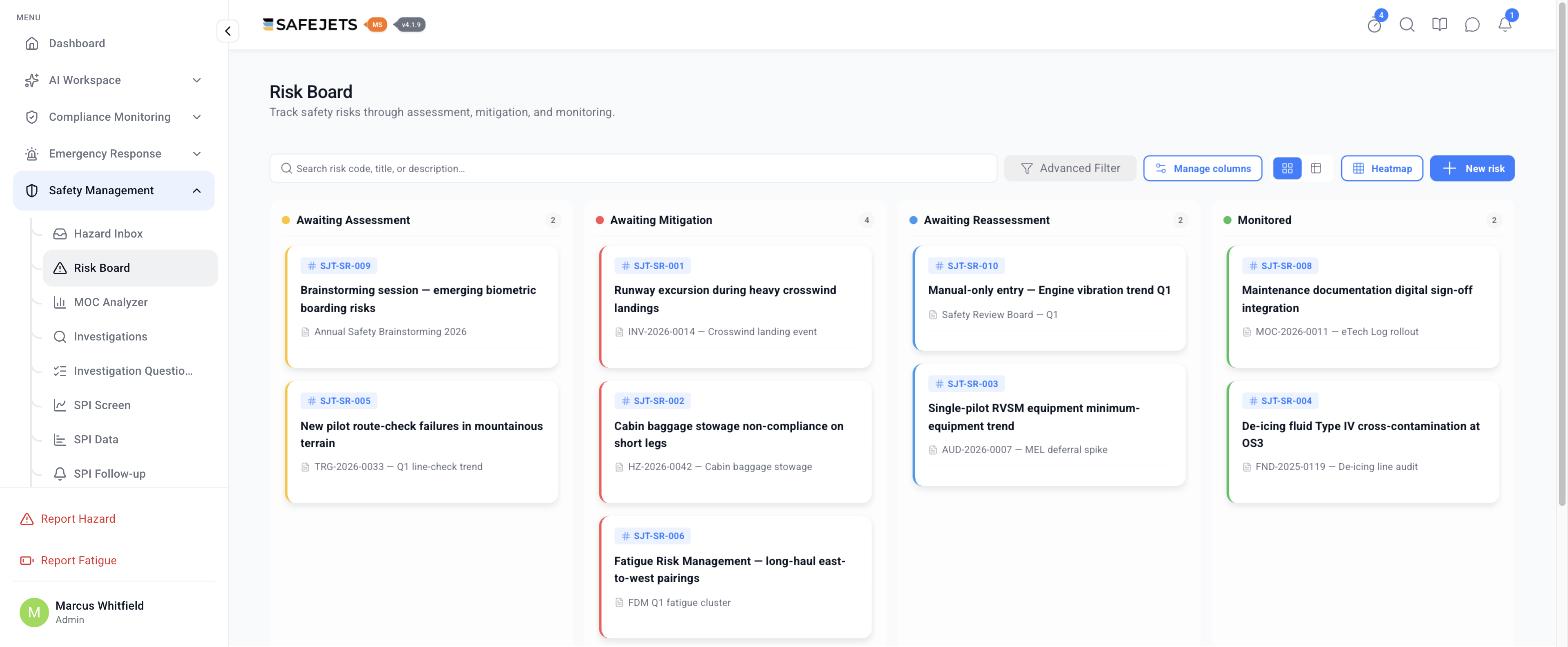Collapse the sidebar with the arrow button
This screenshot has height=647, width=1568.
[x=227, y=31]
